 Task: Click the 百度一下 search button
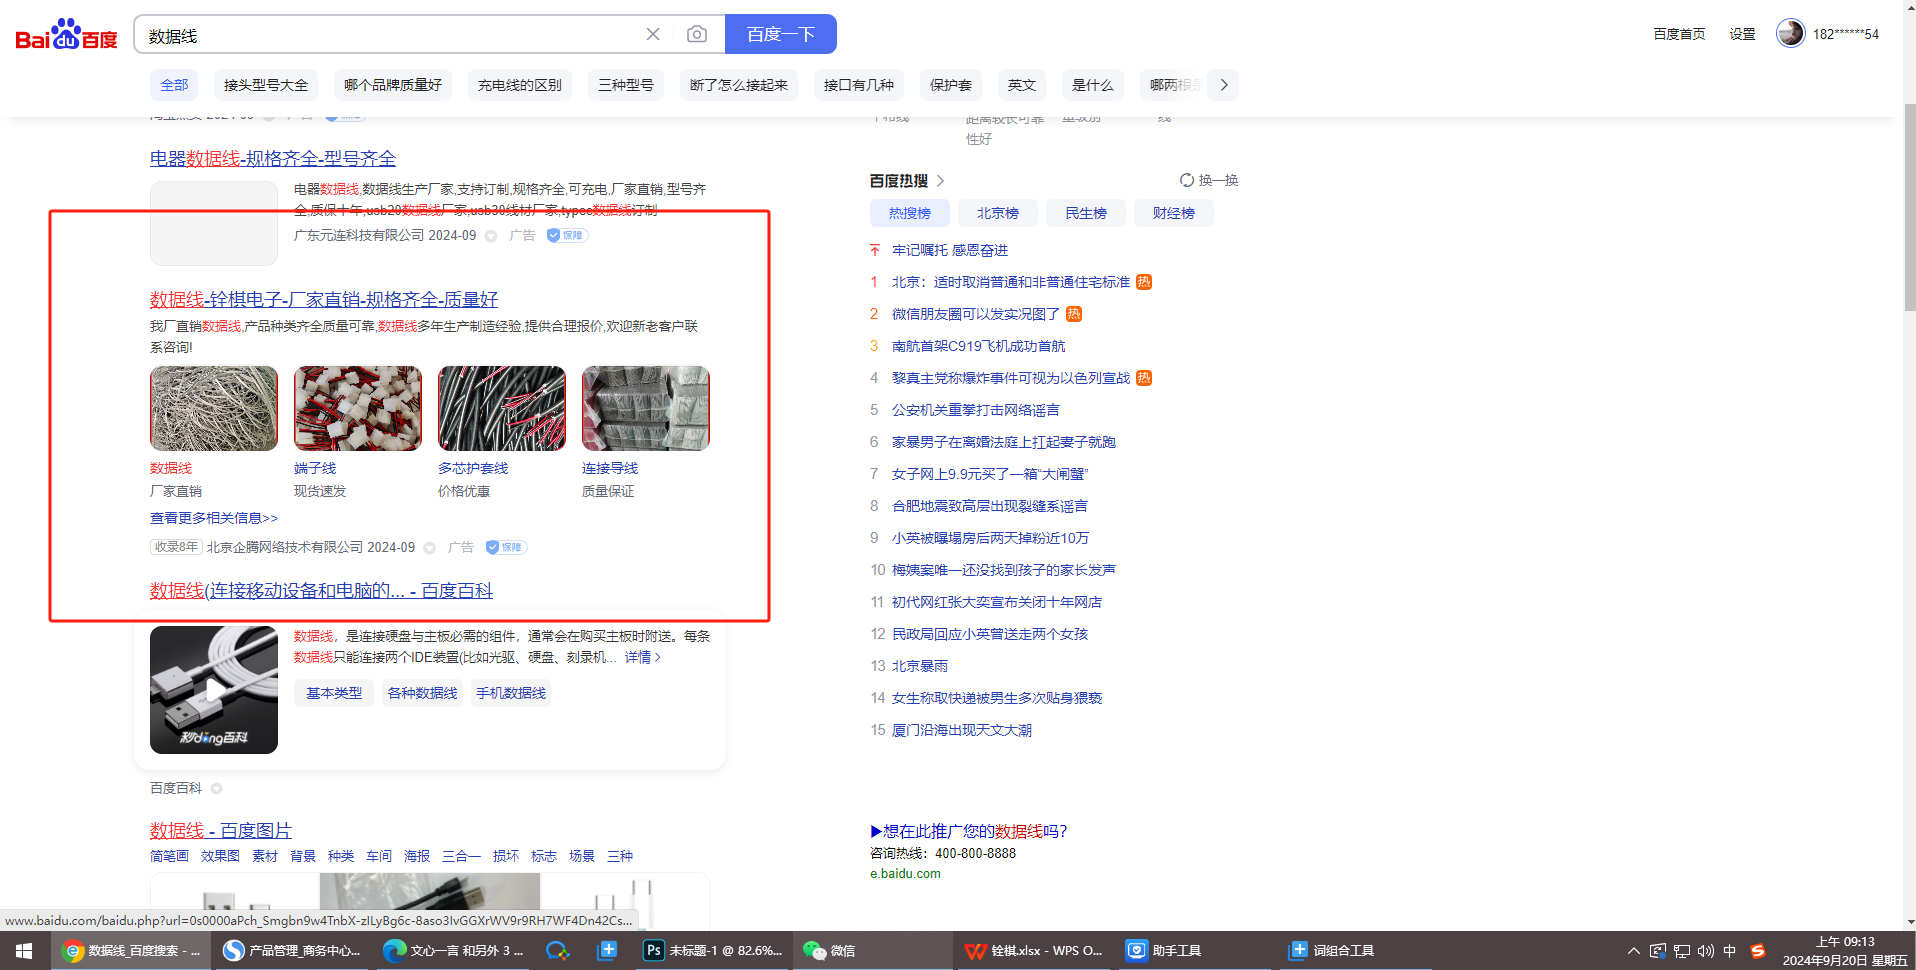[x=780, y=35]
